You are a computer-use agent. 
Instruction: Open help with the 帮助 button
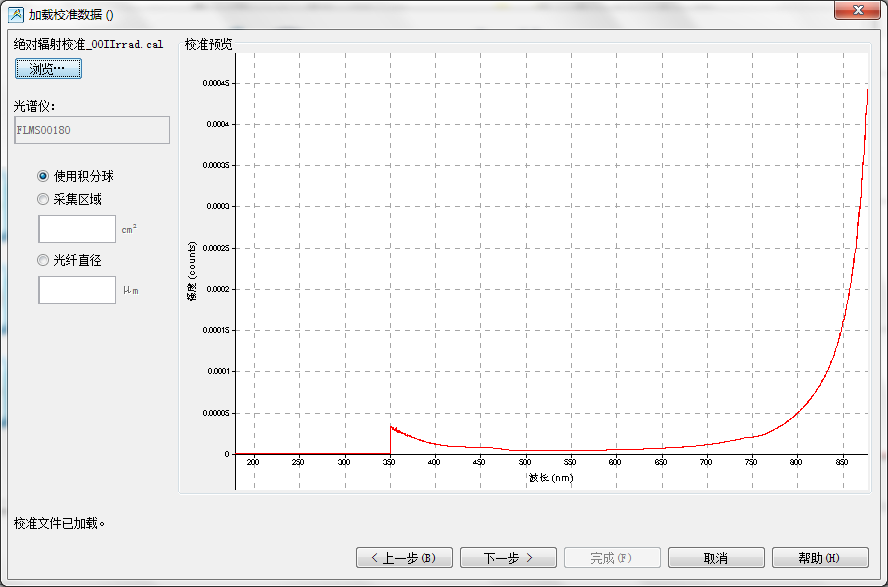click(820, 558)
